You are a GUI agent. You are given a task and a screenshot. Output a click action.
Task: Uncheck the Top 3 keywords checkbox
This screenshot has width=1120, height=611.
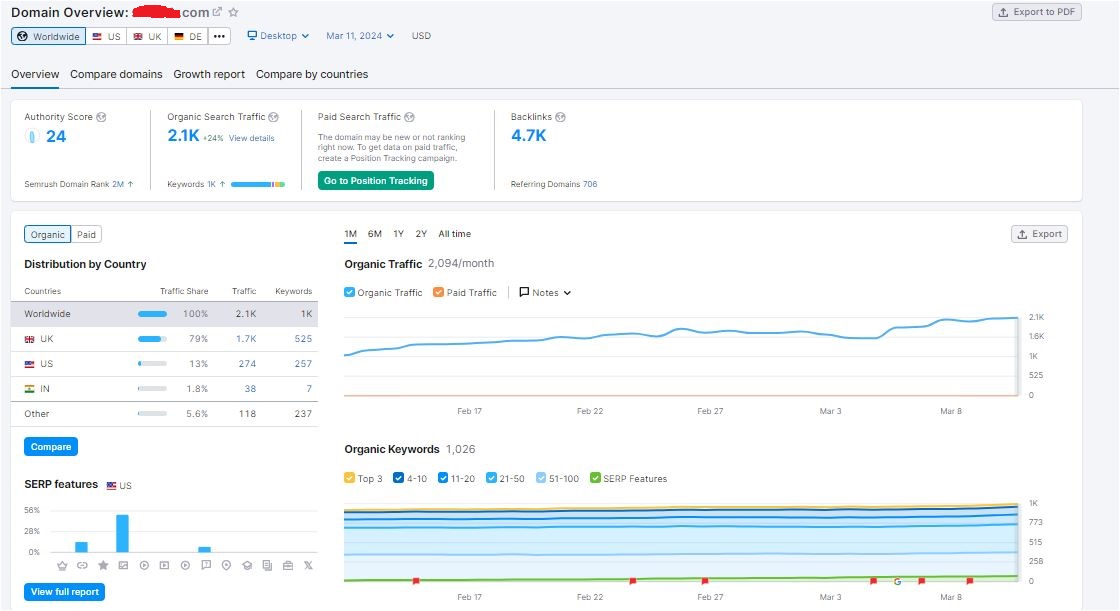pos(349,479)
